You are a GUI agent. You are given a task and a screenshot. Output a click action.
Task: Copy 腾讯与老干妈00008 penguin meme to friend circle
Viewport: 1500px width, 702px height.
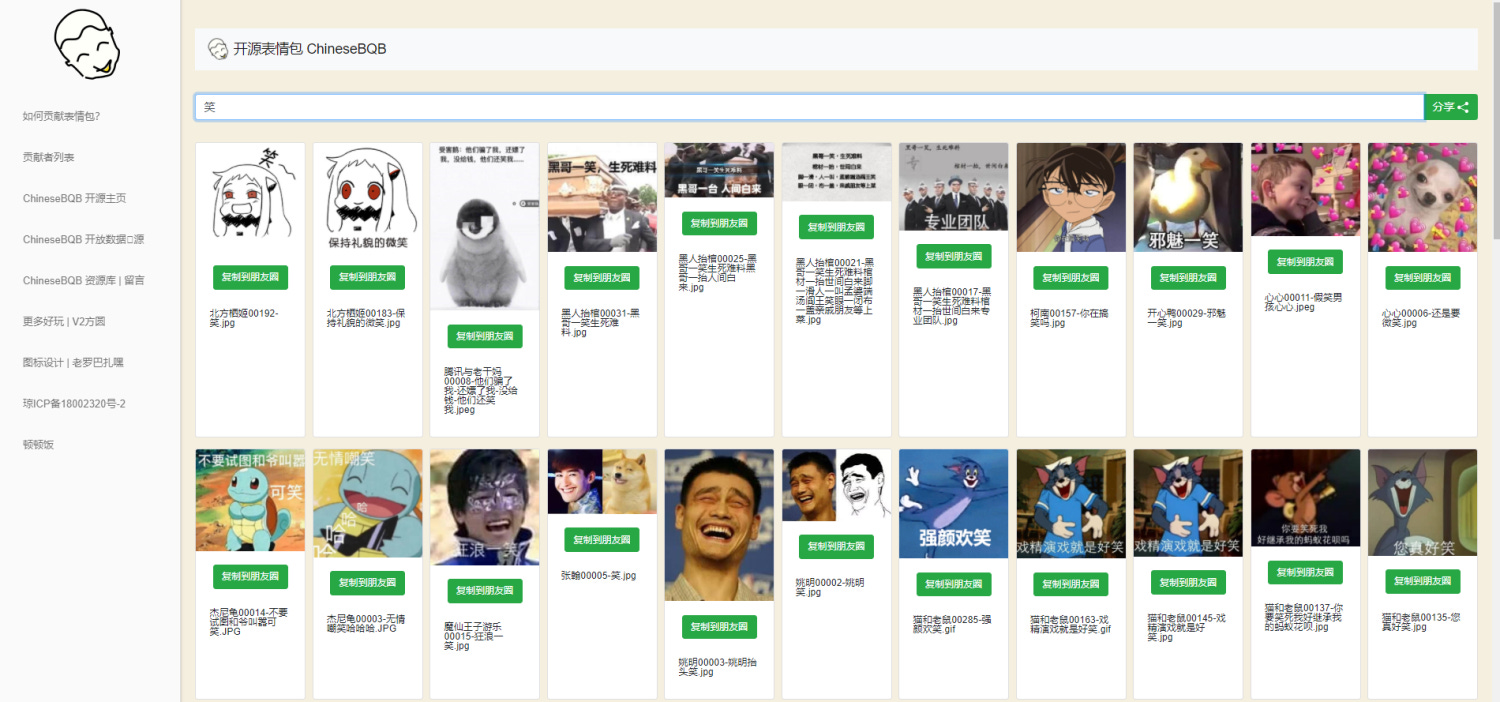point(484,336)
